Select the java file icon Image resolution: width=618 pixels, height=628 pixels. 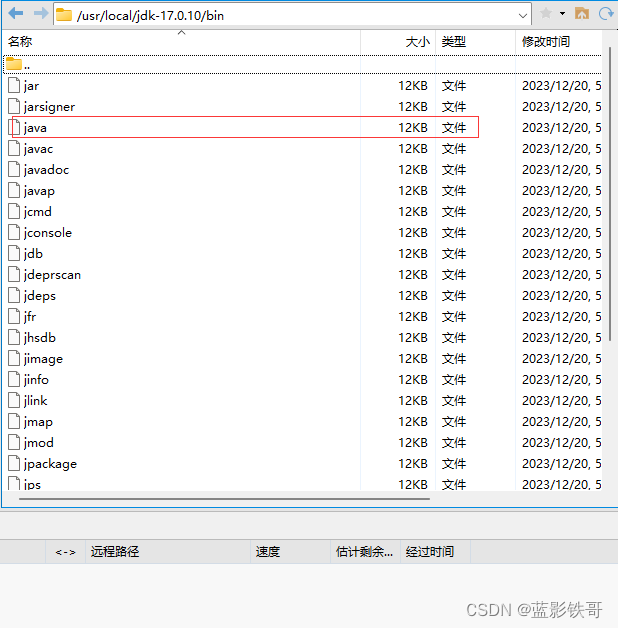14,127
